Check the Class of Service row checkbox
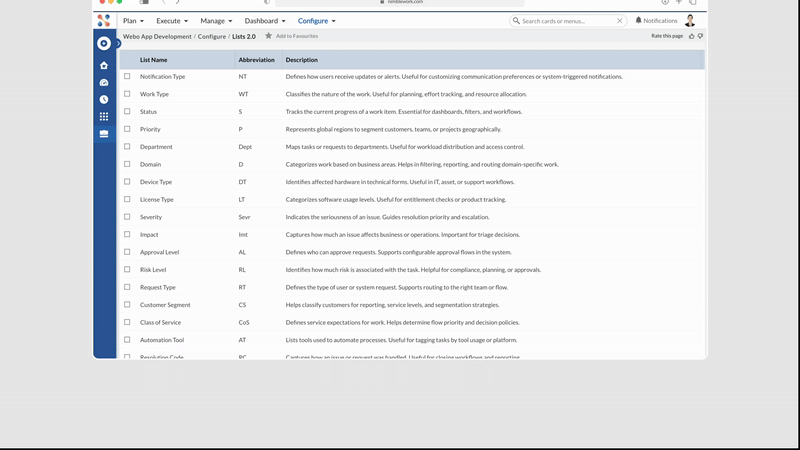 (x=127, y=322)
